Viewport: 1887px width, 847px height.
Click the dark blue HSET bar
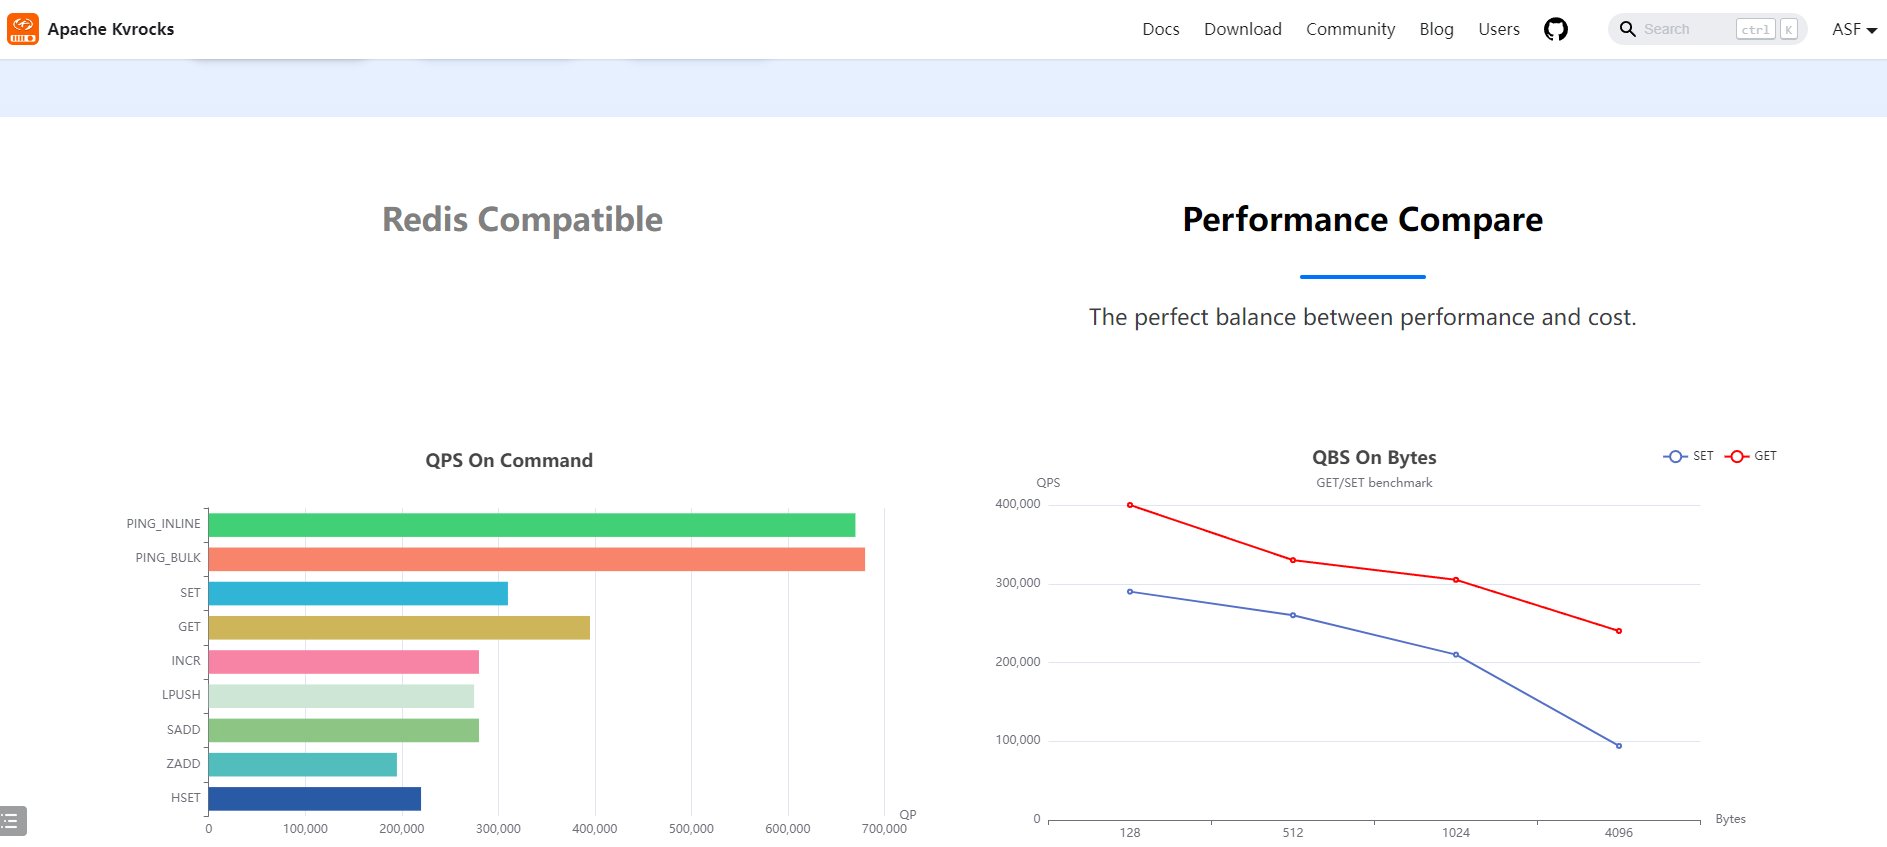point(314,799)
